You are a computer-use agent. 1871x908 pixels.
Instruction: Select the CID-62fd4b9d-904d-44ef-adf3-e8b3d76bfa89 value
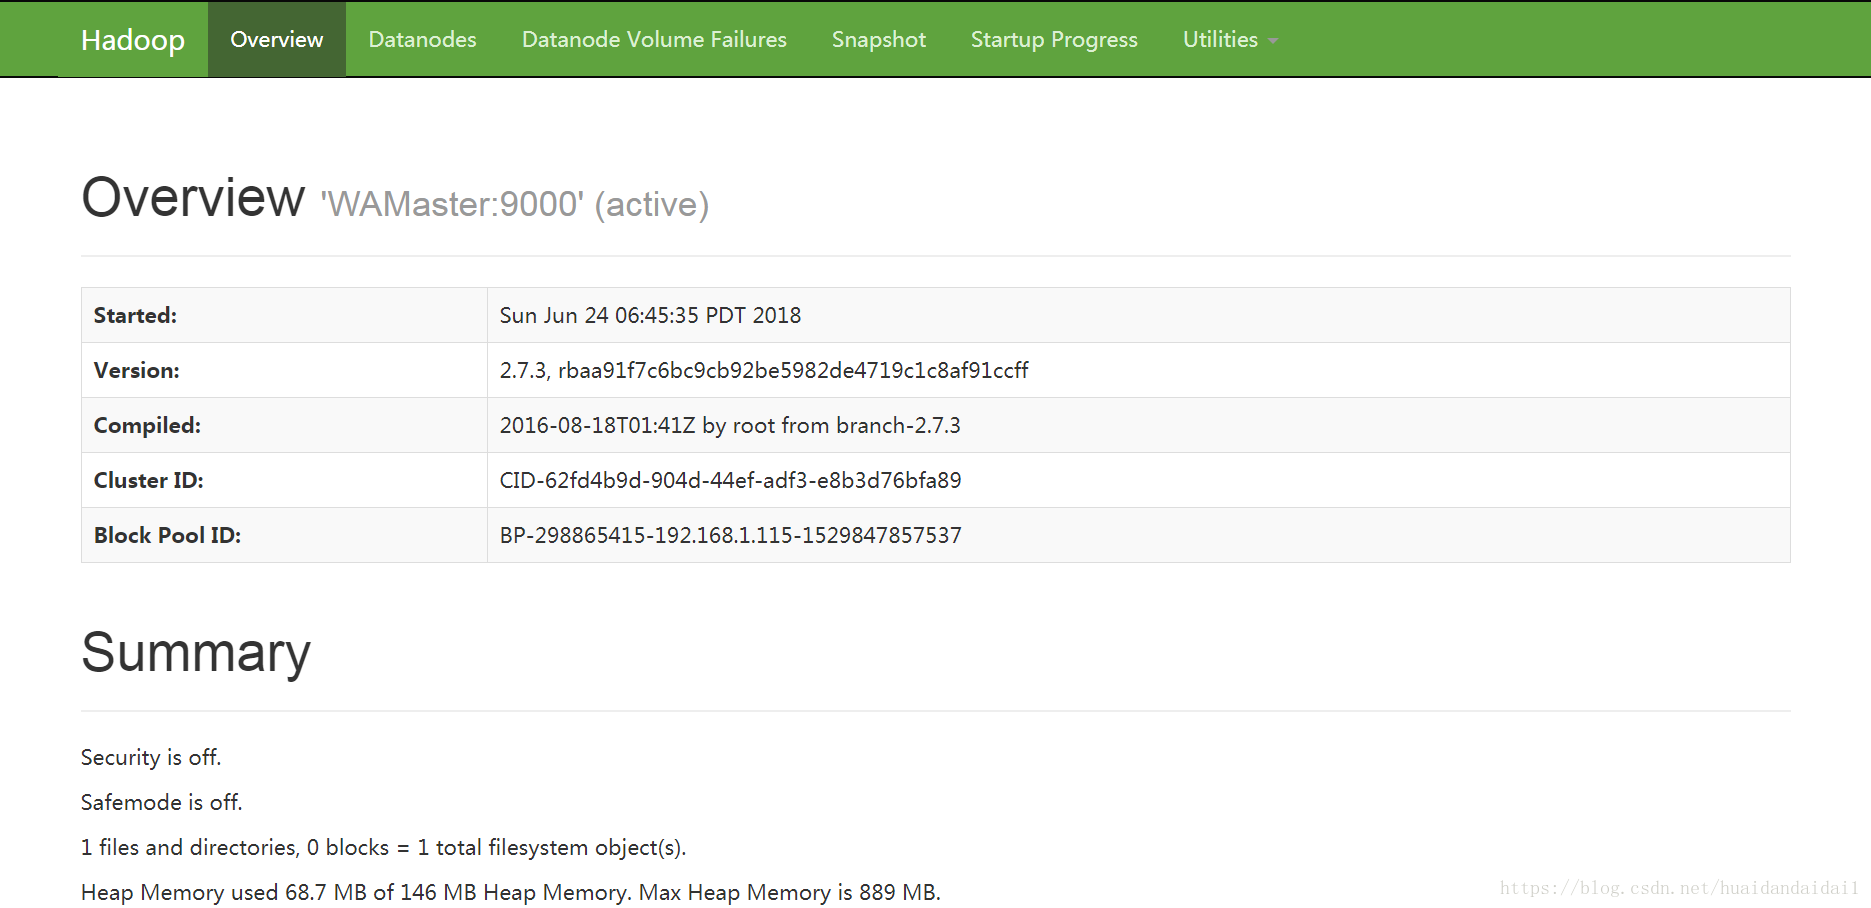(x=730, y=480)
